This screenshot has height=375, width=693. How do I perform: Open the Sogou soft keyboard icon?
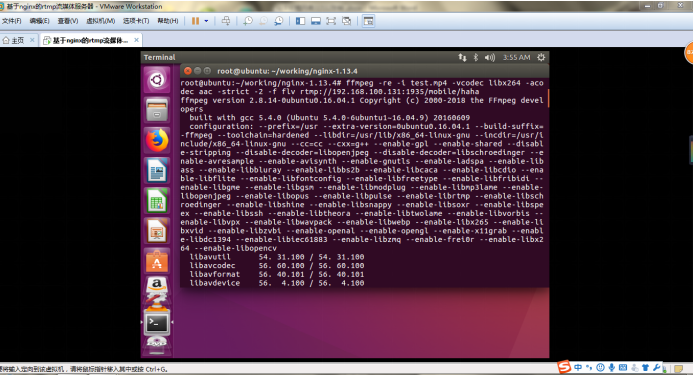pyautogui.click(x=623, y=367)
